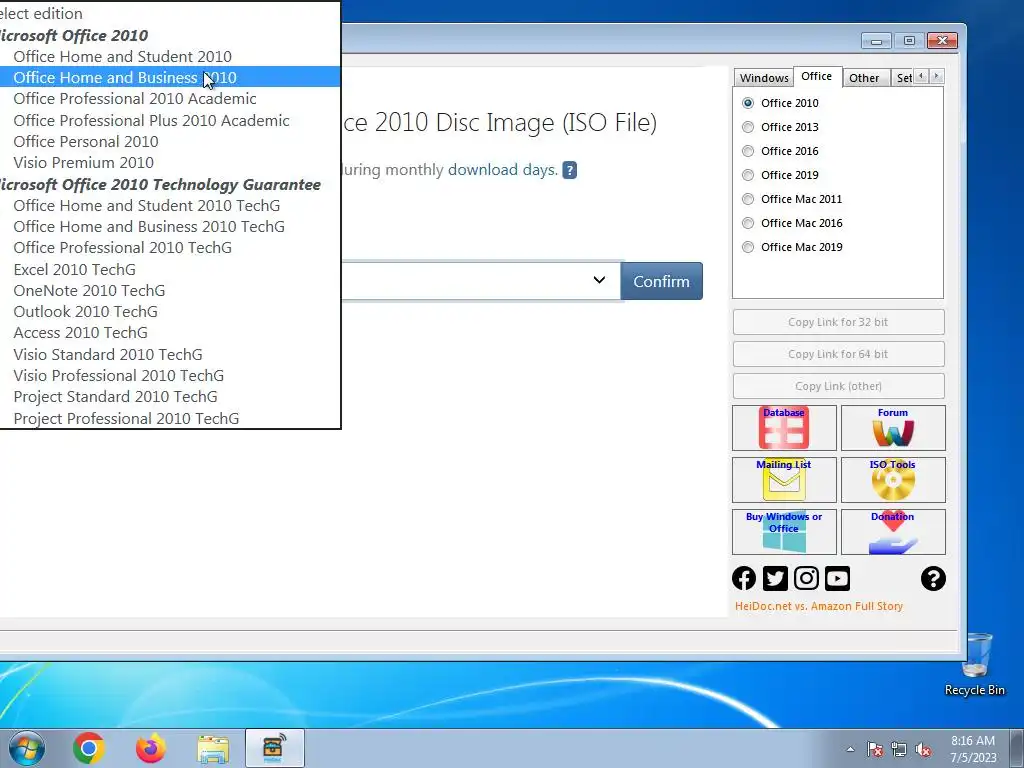Click the ISO Downloader taskbar icon

pos(274,748)
